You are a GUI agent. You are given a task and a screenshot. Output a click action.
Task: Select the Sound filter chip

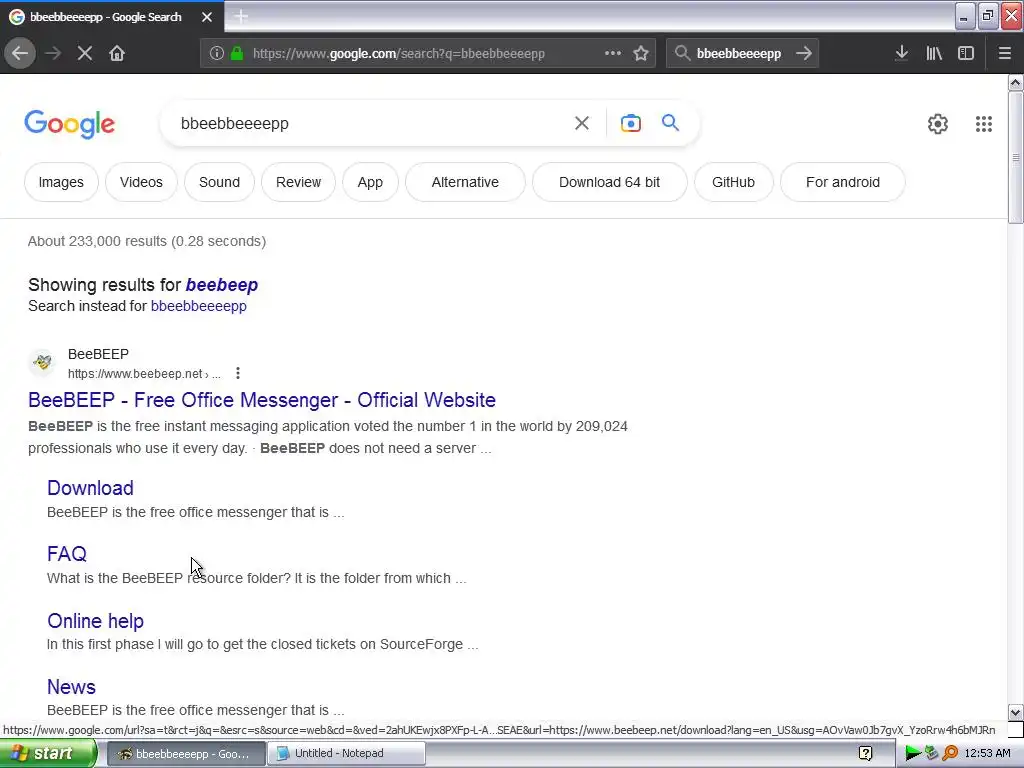[x=219, y=182]
